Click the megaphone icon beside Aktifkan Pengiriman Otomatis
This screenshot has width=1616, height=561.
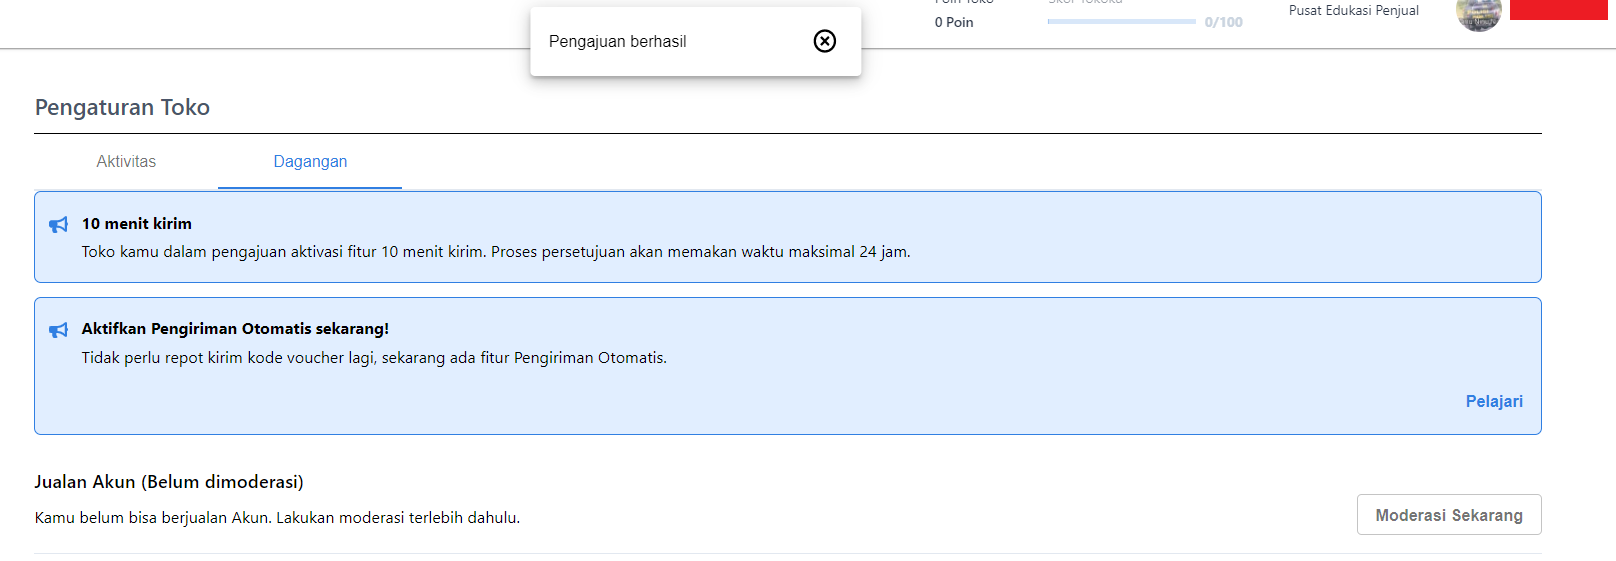click(59, 330)
